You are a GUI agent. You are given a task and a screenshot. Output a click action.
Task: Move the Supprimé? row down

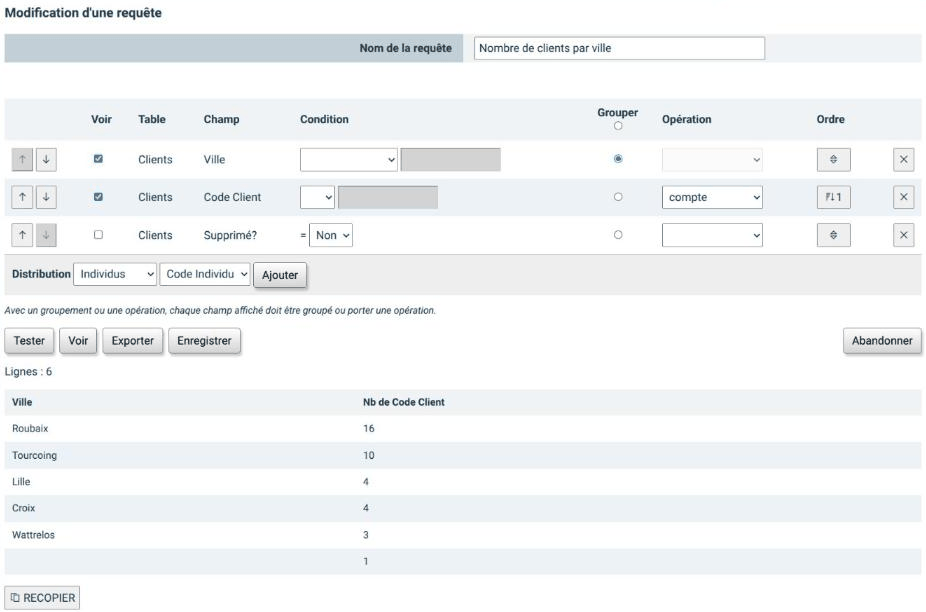tap(46, 235)
